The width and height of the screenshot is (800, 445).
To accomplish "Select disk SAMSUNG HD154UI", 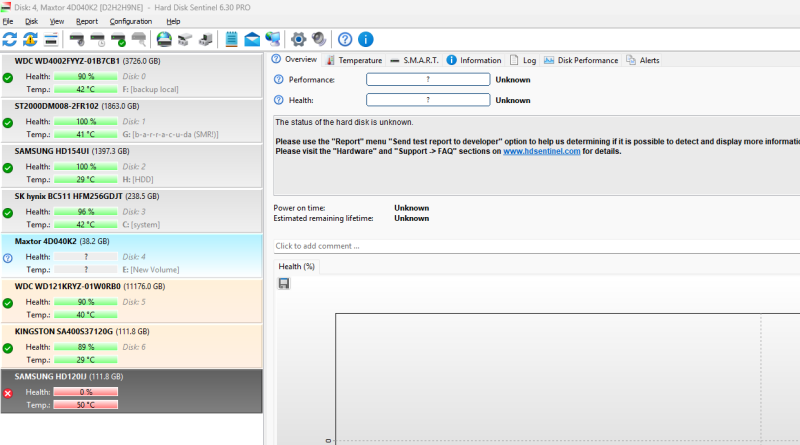I will tap(132, 165).
